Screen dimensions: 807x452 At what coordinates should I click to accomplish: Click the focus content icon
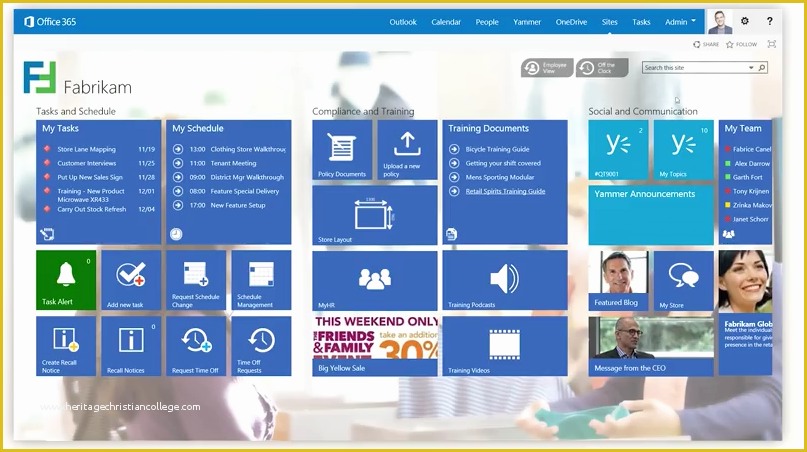click(x=771, y=44)
